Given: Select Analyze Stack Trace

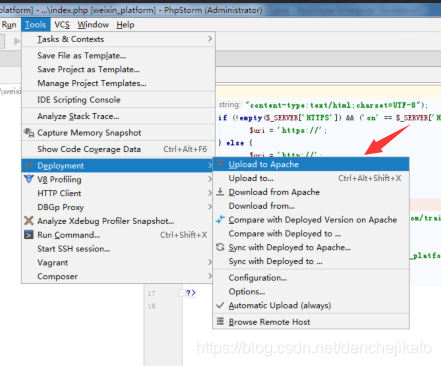Looking at the screenshot, I should [x=78, y=116].
